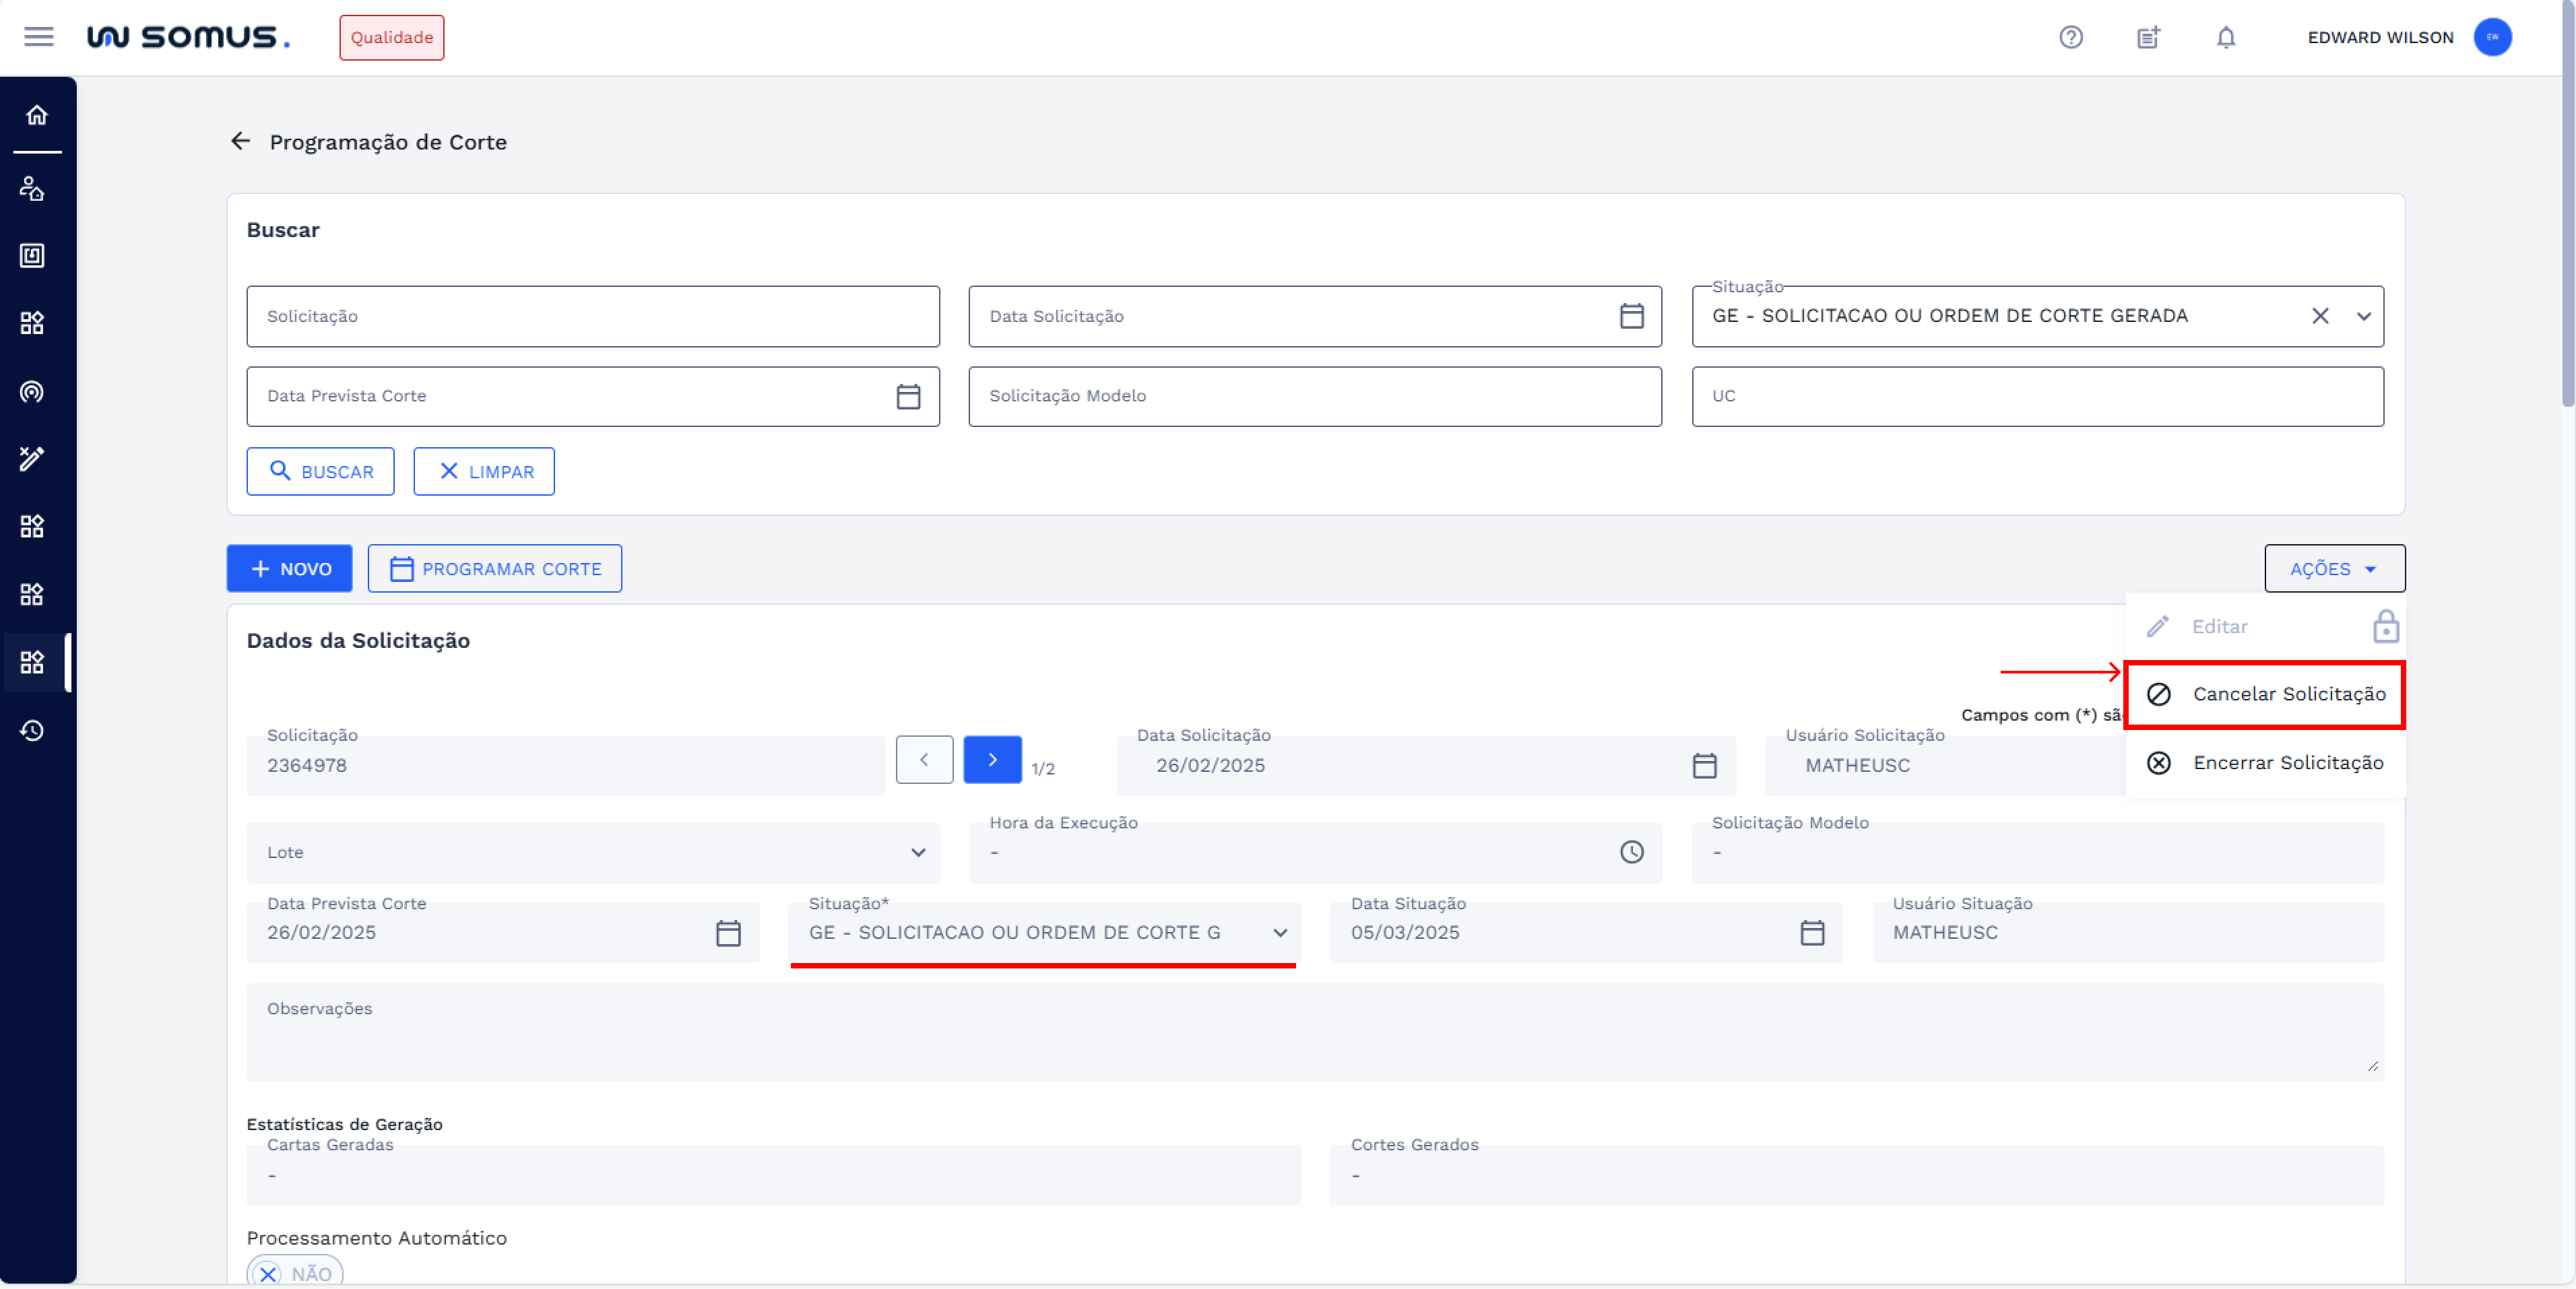Clear the Situação filter selection
Viewport: 2576px width, 1289px height.
point(2320,316)
